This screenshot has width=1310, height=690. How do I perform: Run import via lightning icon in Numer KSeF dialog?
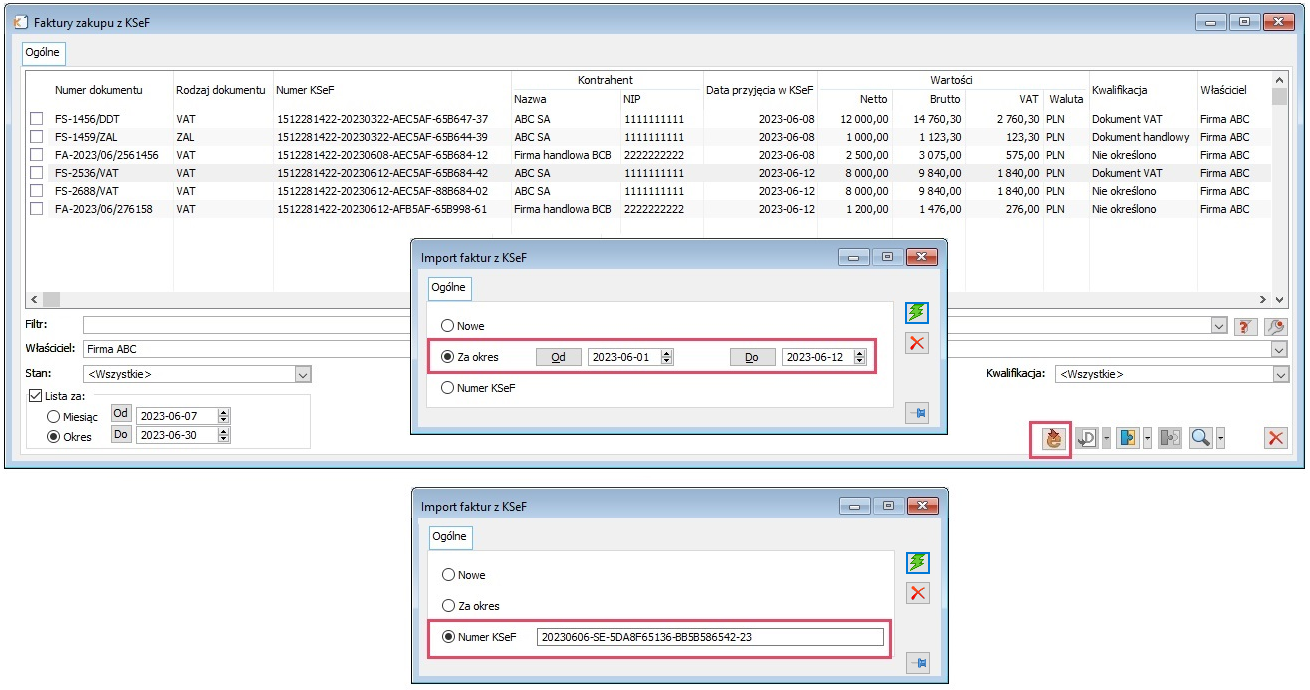pyautogui.click(x=918, y=562)
